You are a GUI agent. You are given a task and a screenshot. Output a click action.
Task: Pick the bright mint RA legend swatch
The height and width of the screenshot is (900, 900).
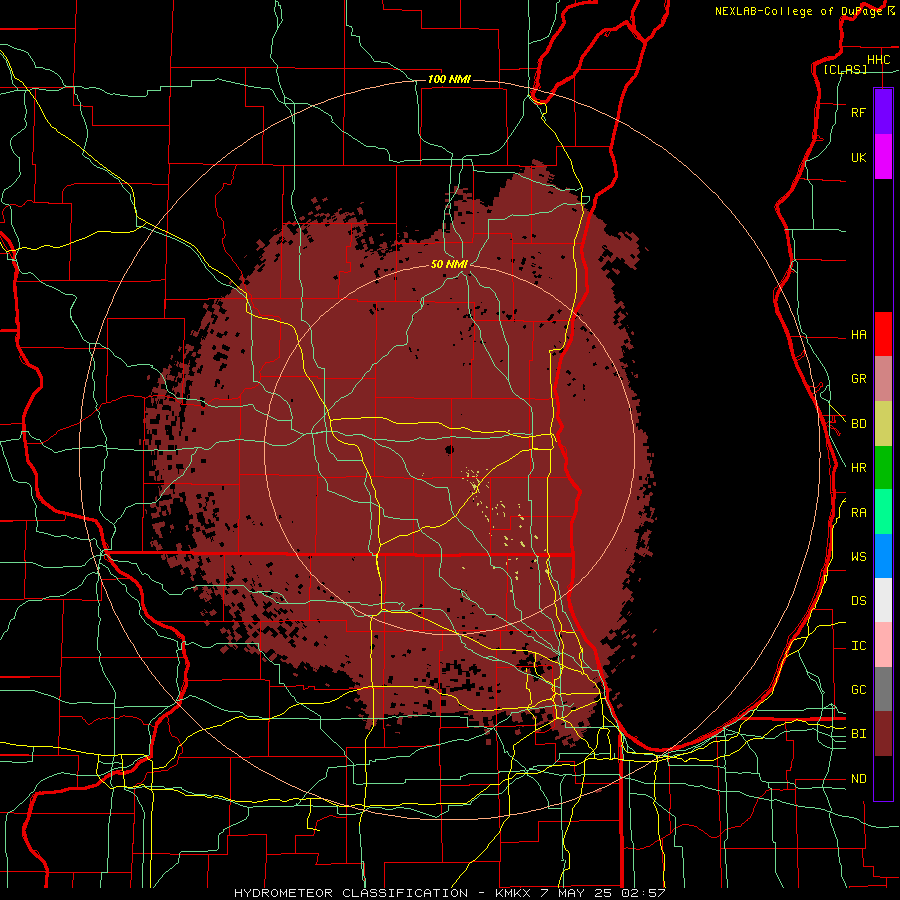[x=883, y=512]
